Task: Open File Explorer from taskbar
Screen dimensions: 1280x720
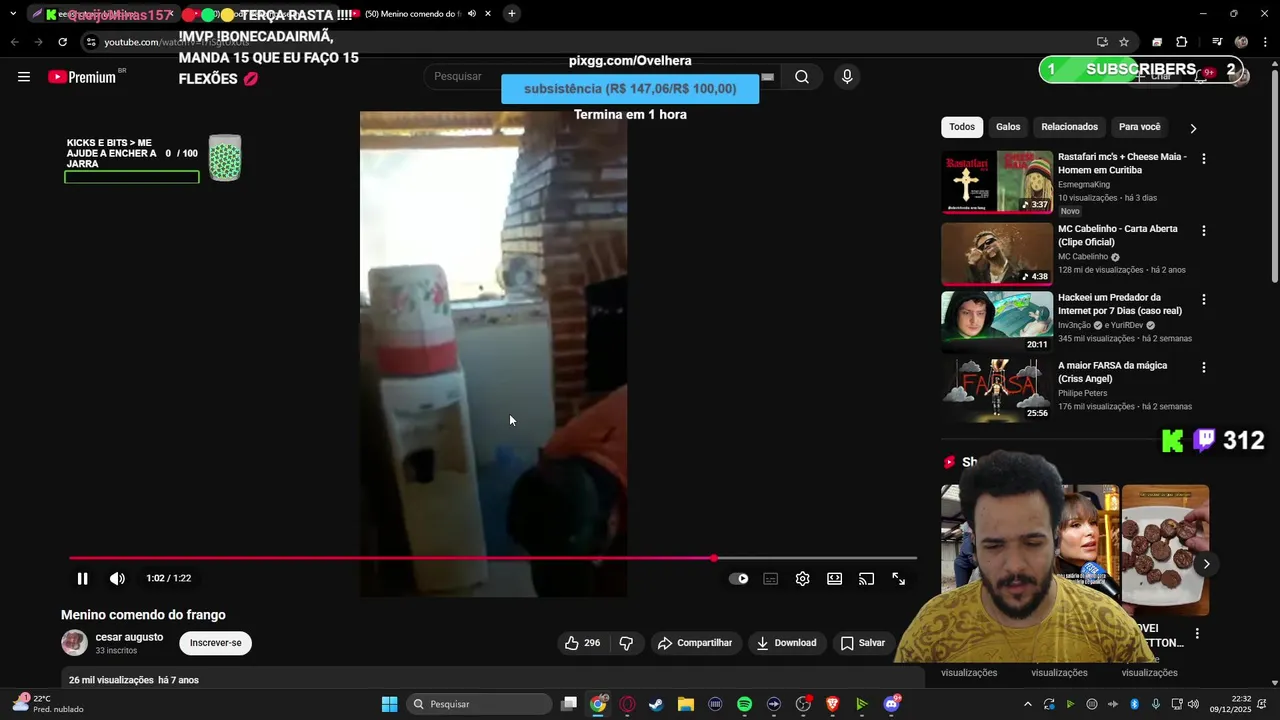Action: 686,704
